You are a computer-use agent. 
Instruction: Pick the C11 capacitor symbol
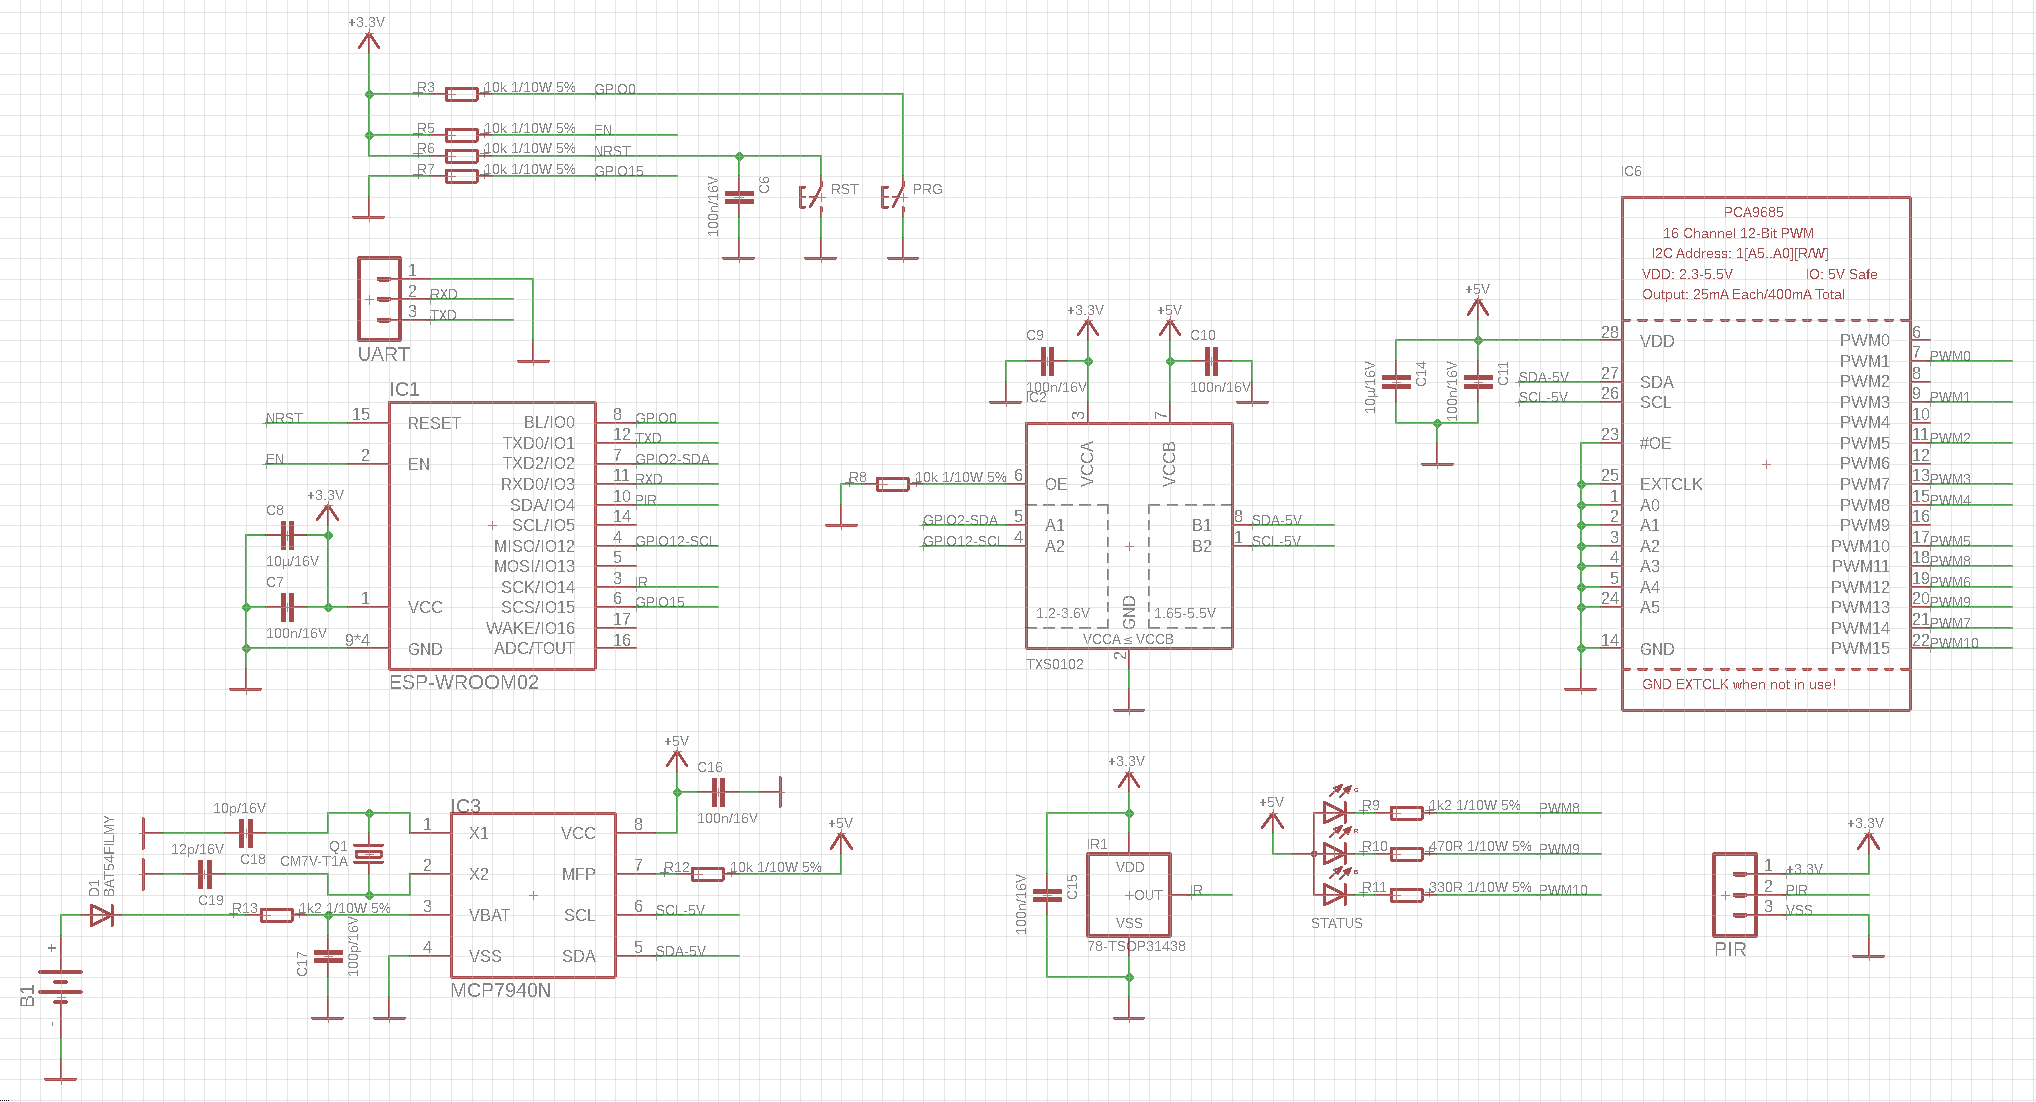[x=1478, y=381]
